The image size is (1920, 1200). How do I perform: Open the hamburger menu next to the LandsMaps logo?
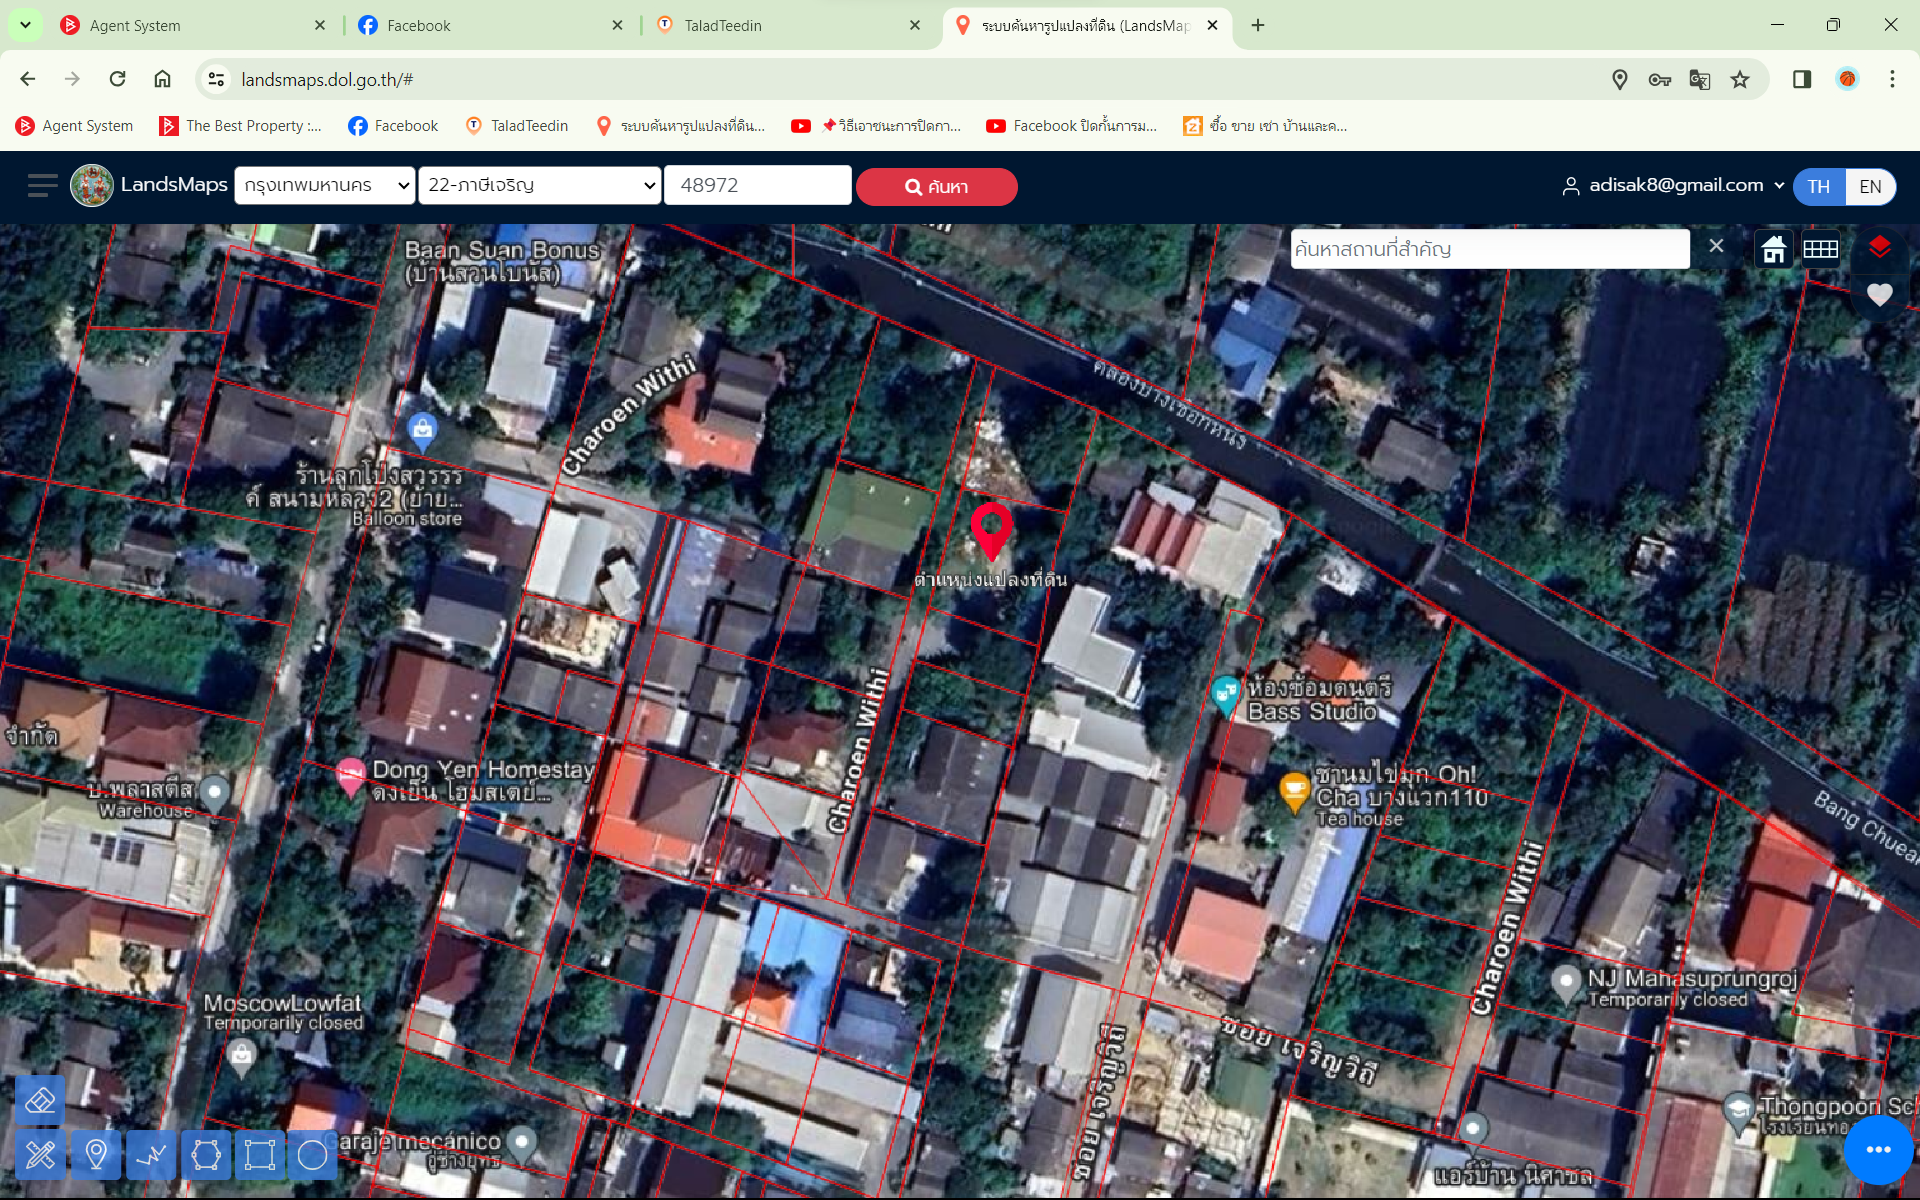tap(42, 186)
